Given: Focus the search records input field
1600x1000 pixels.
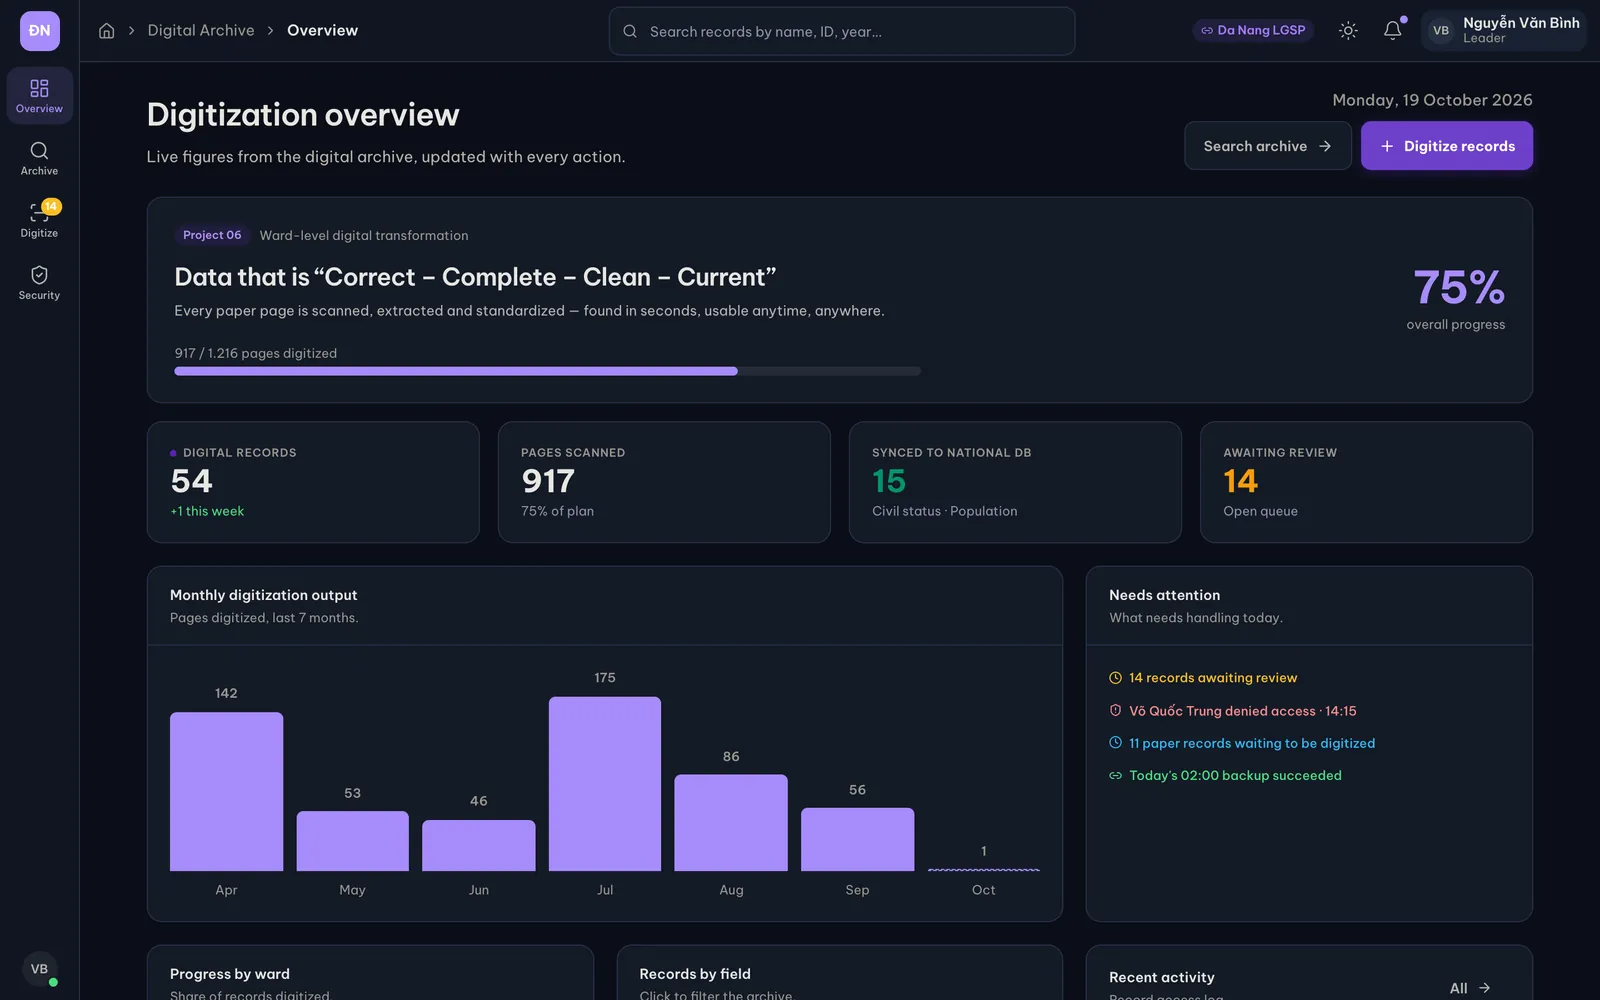Looking at the screenshot, I should [842, 31].
